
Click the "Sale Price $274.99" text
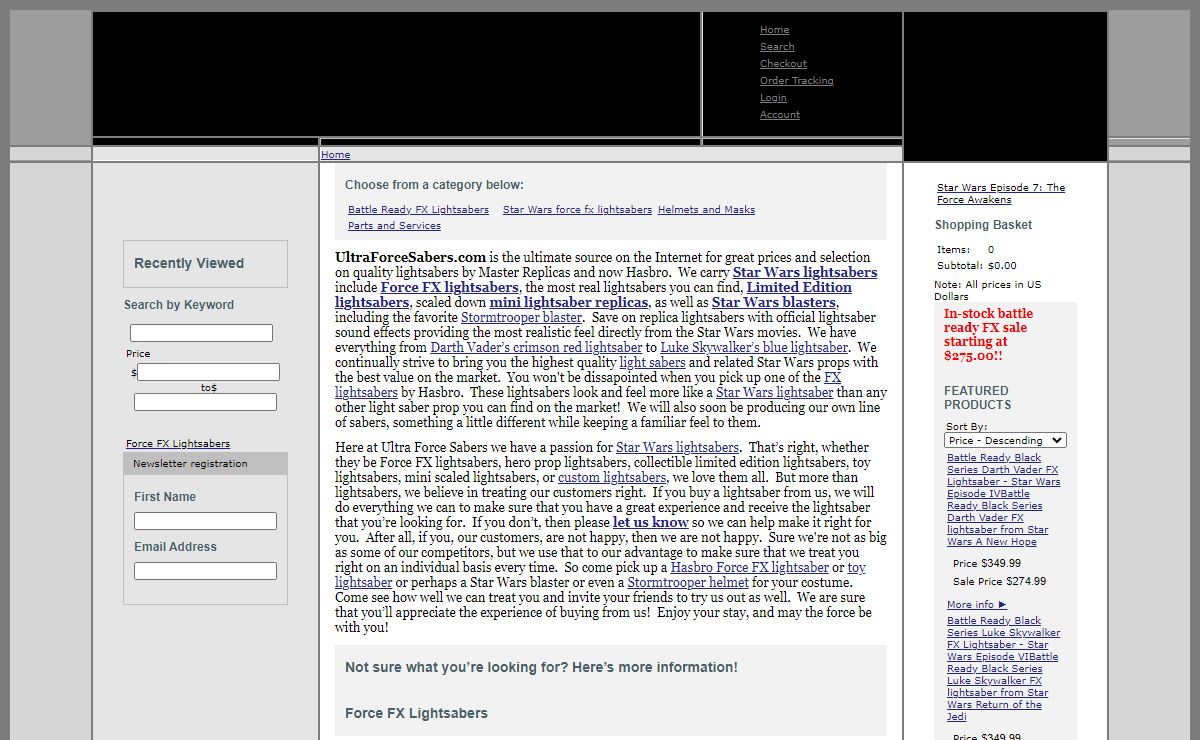click(x=999, y=582)
